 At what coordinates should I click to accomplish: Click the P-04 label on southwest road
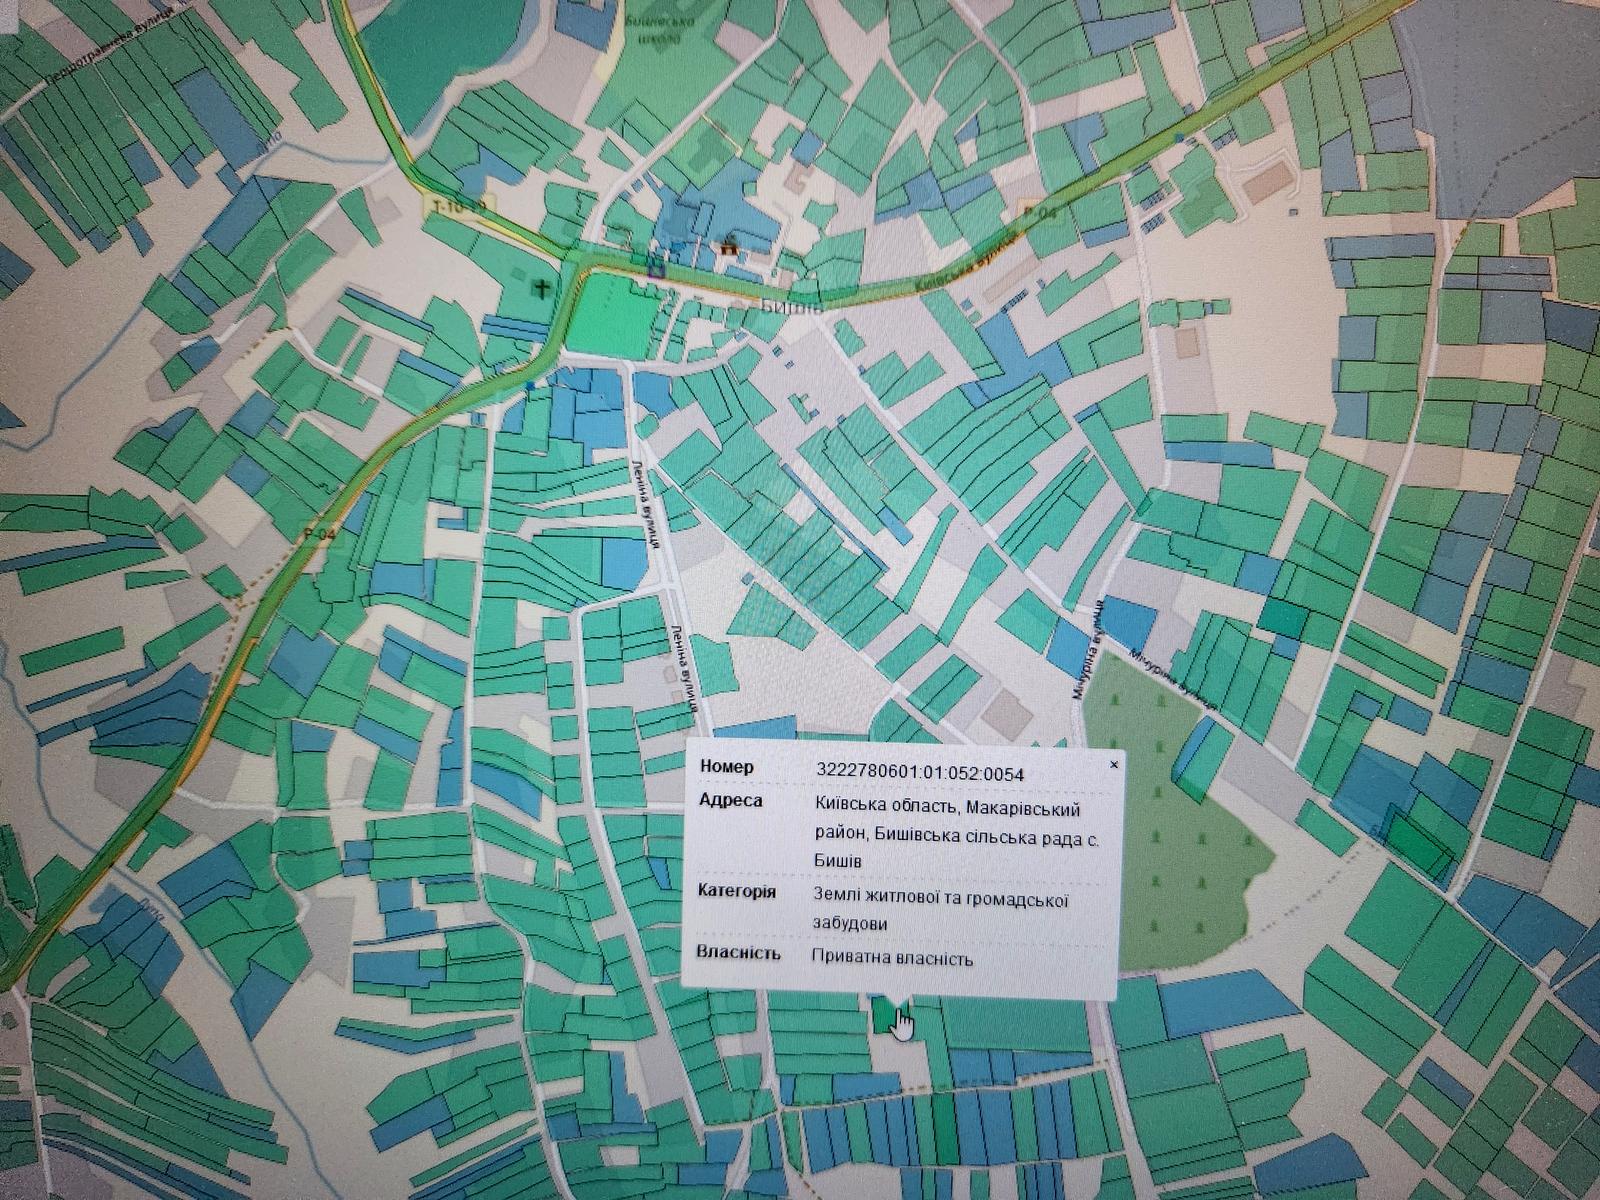[x=319, y=536]
